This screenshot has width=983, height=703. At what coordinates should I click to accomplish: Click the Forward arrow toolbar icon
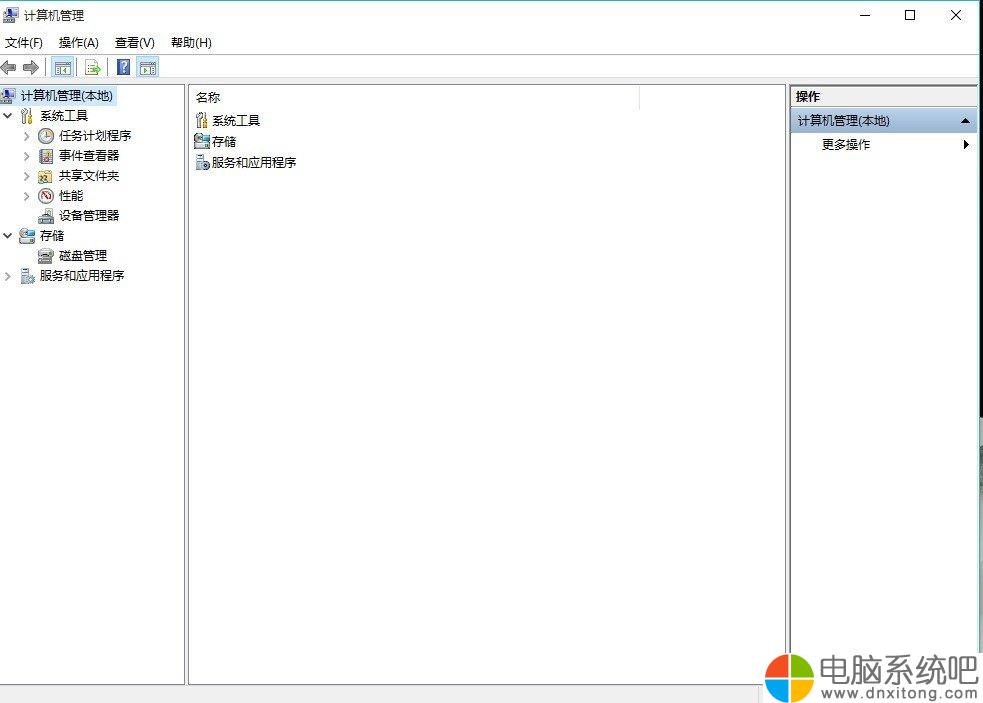click(31, 67)
